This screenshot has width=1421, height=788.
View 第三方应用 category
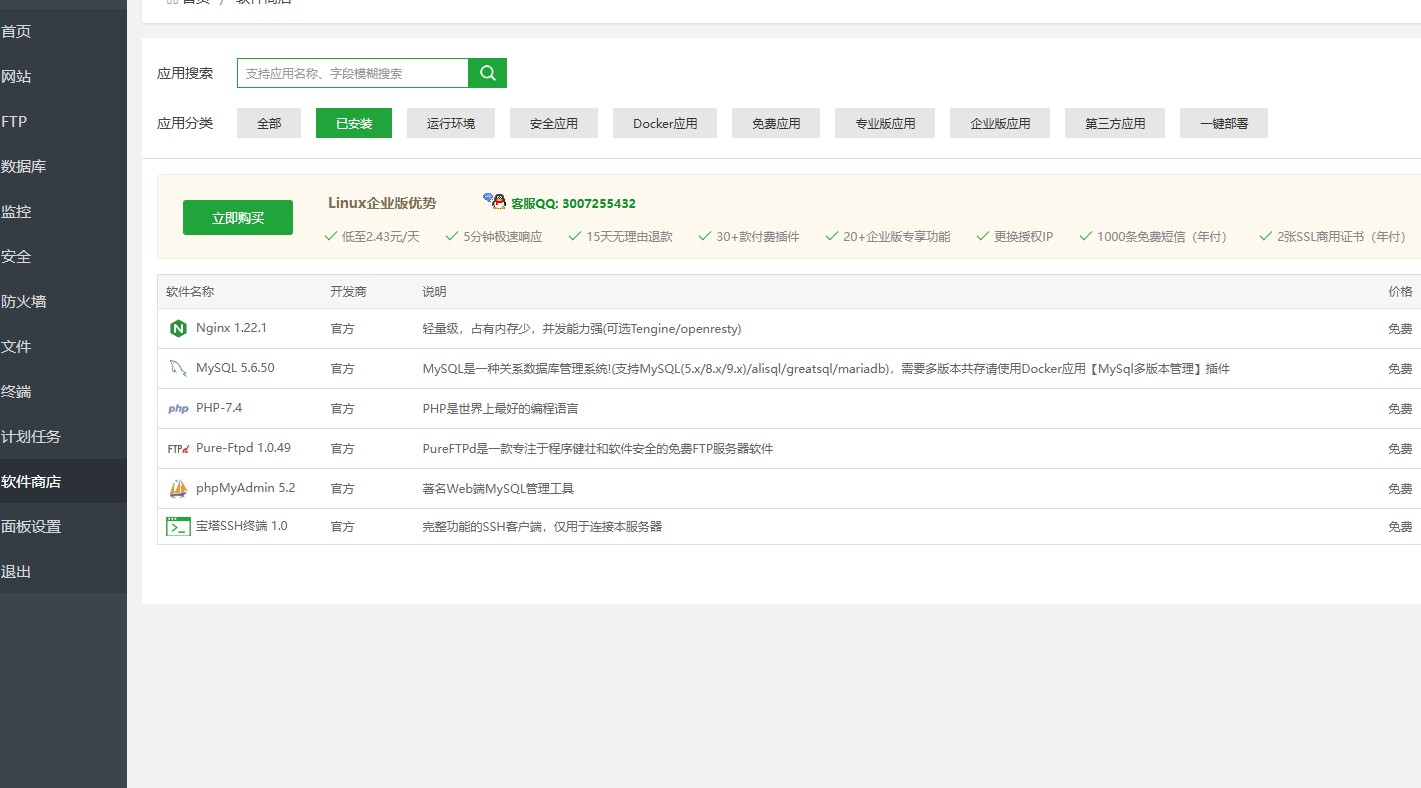(1115, 123)
